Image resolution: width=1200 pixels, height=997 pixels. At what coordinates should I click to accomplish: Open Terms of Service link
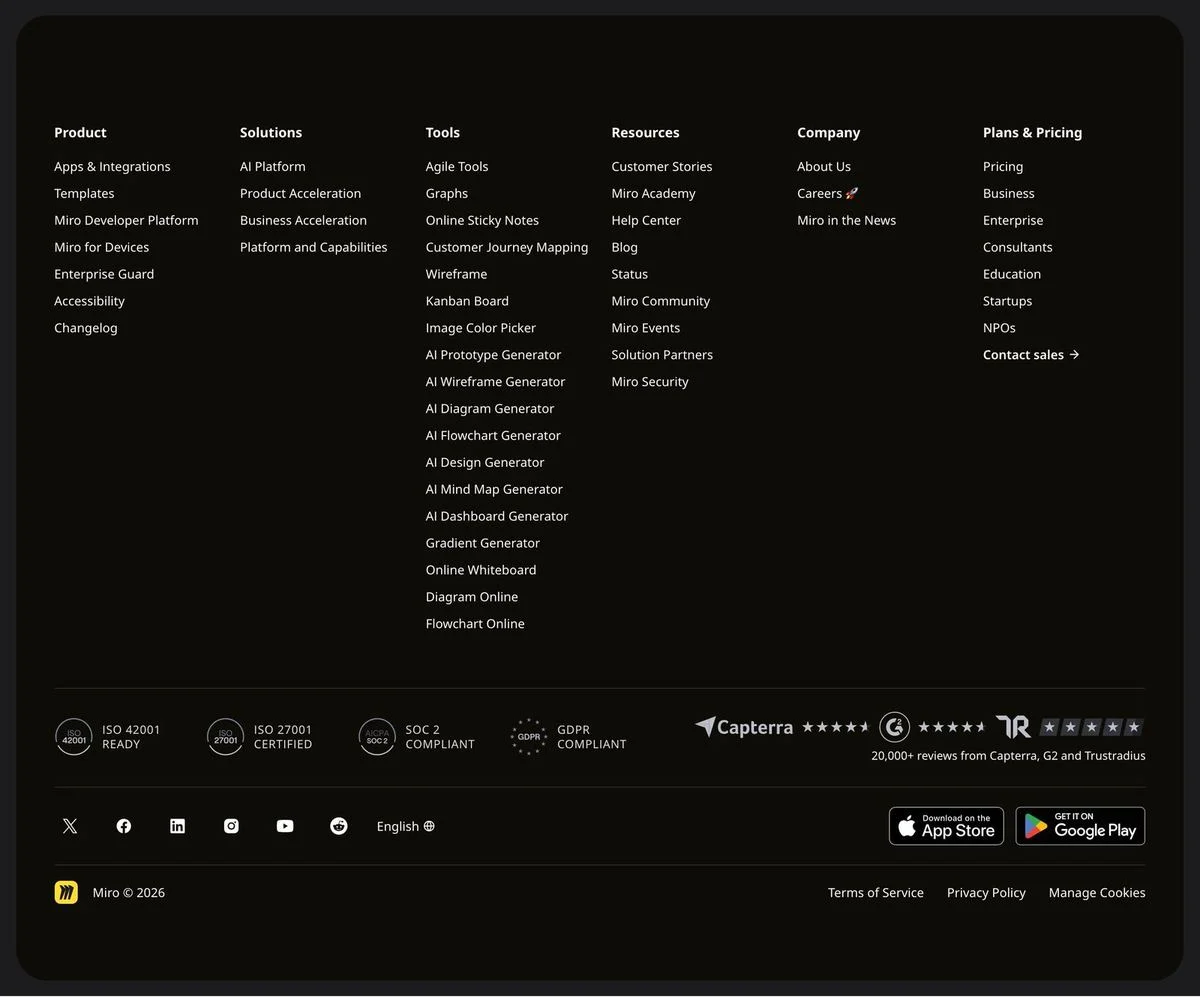(x=876, y=893)
